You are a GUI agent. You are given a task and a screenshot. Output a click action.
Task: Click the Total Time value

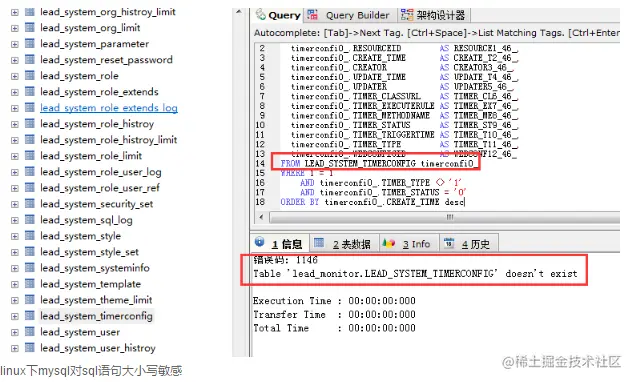(x=382, y=328)
